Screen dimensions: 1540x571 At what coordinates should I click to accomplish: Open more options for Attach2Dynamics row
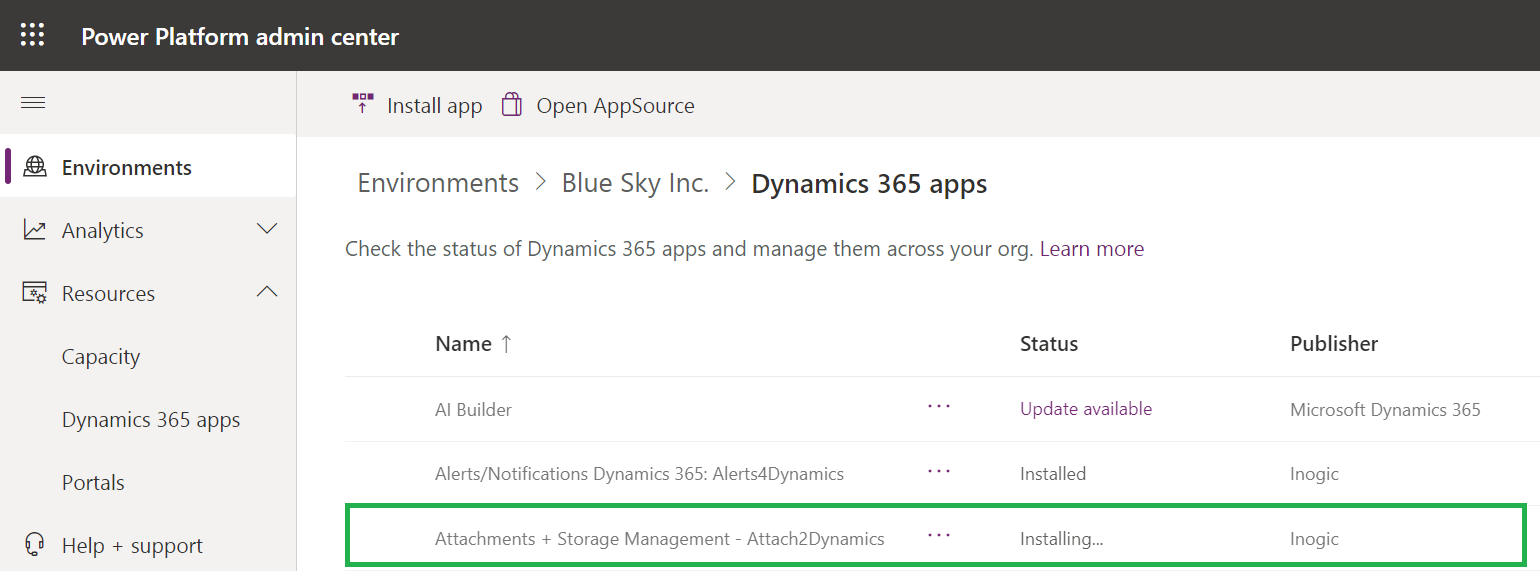click(939, 536)
